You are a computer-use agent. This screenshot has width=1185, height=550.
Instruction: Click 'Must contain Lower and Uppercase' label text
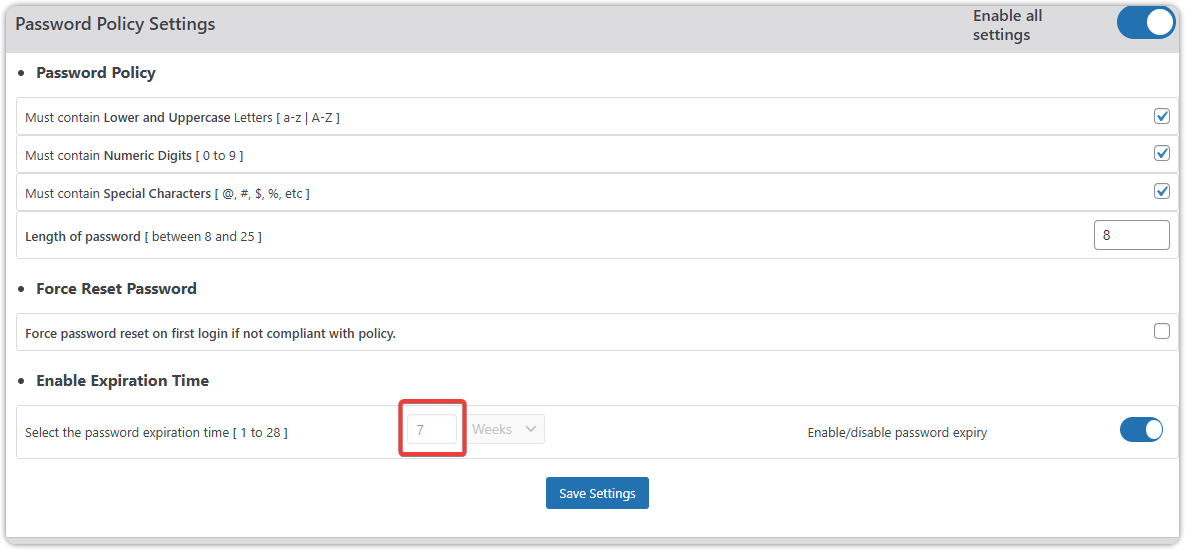(x=182, y=118)
